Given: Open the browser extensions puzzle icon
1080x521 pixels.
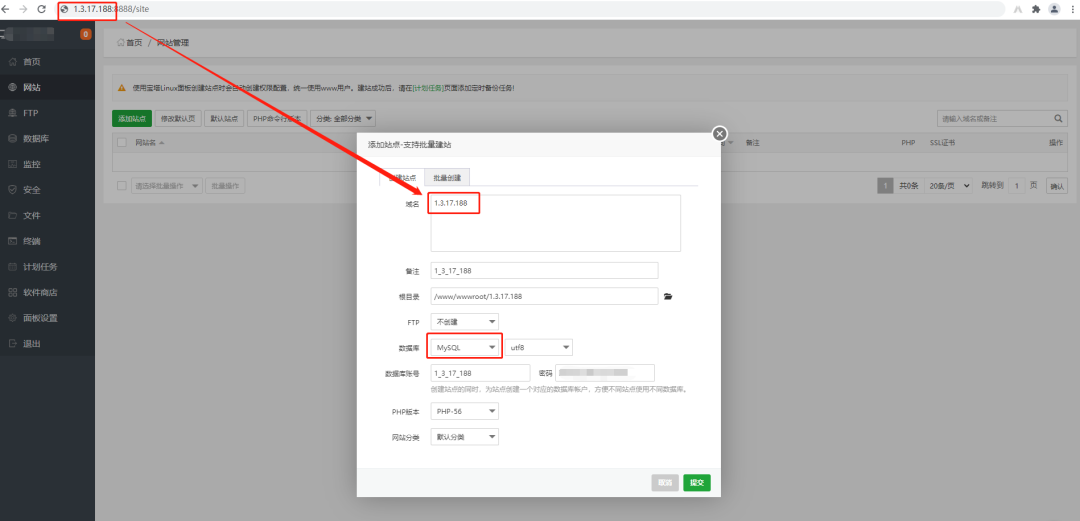Looking at the screenshot, I should coord(1035,9).
